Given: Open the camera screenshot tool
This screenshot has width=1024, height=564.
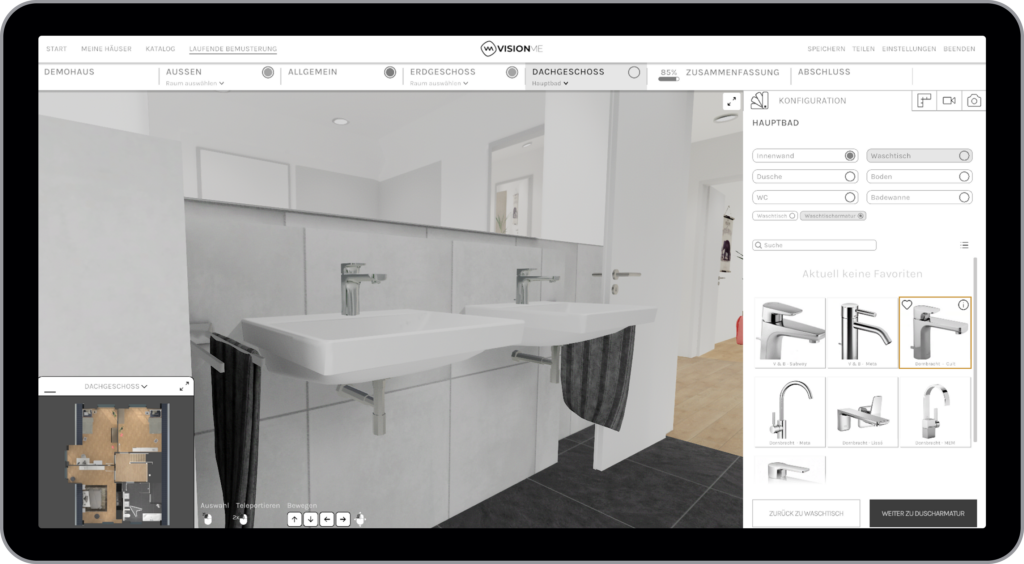Looking at the screenshot, I should point(973,101).
